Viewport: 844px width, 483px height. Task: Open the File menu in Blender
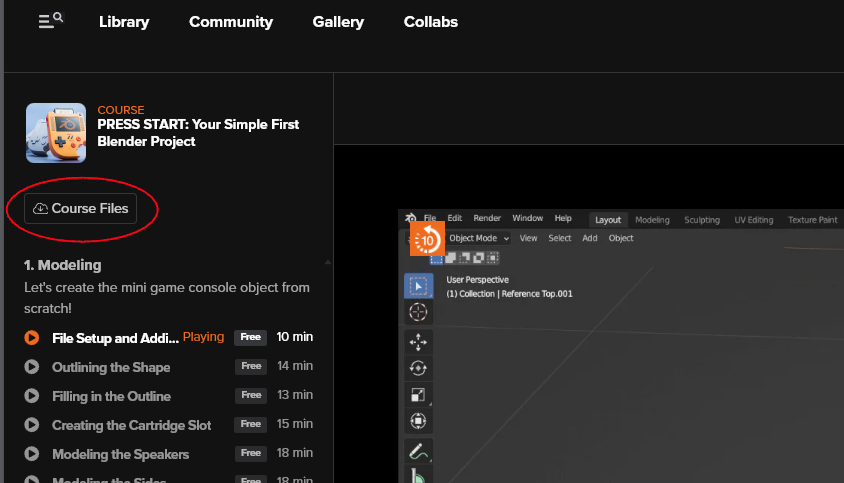tap(430, 218)
